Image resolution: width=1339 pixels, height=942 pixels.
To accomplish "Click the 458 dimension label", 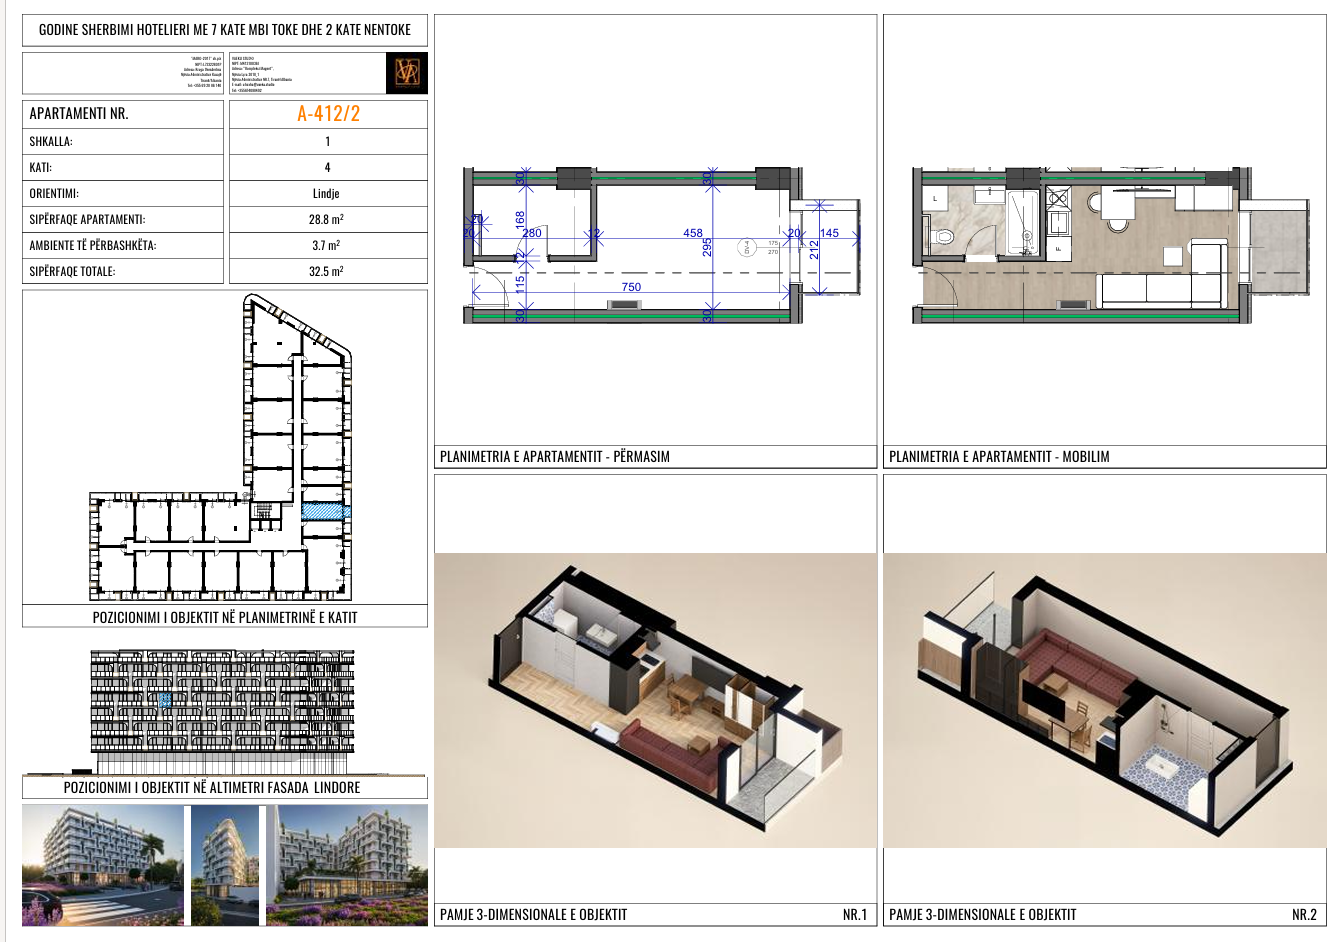I will click(x=693, y=233).
